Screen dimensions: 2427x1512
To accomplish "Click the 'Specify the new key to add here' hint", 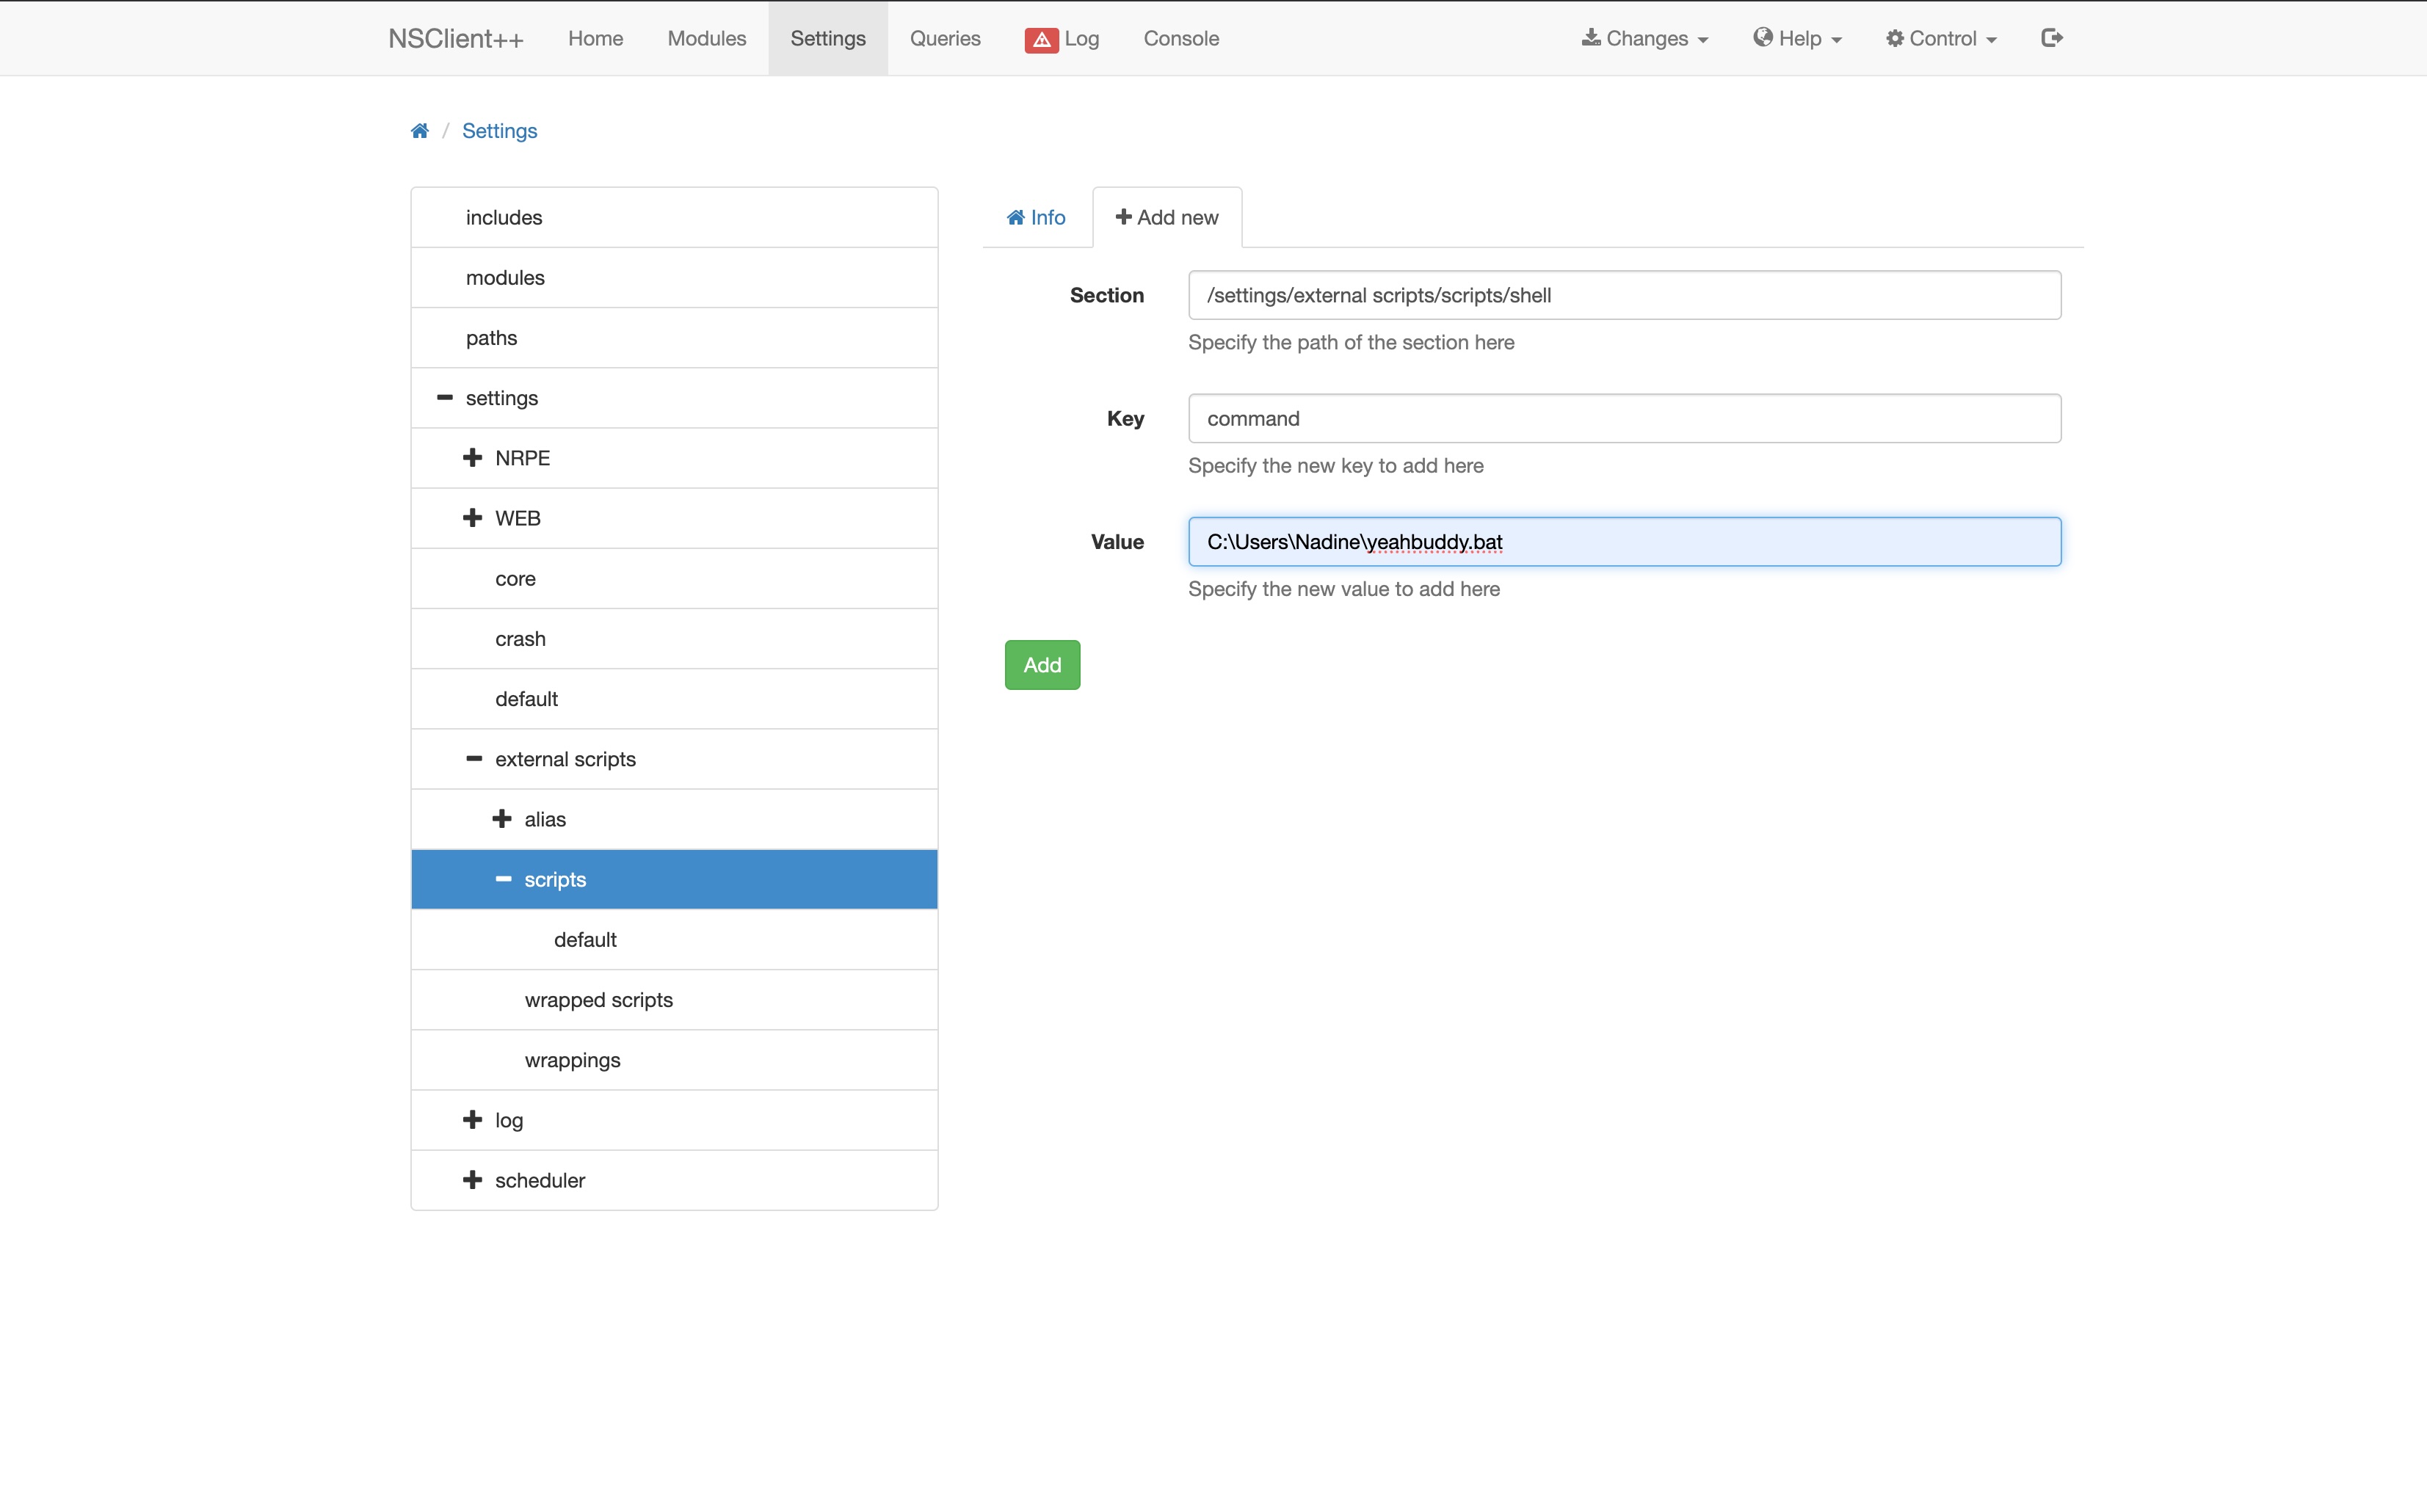I will click(x=1336, y=466).
